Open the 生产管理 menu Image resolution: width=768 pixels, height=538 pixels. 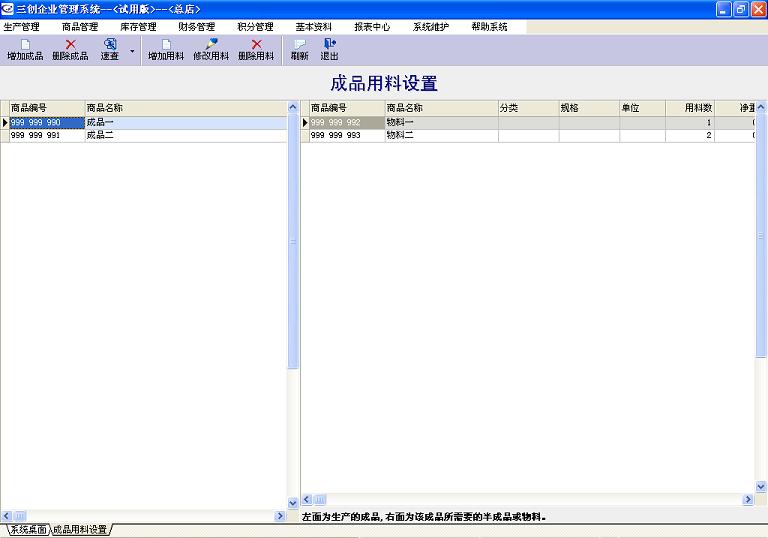[22, 27]
